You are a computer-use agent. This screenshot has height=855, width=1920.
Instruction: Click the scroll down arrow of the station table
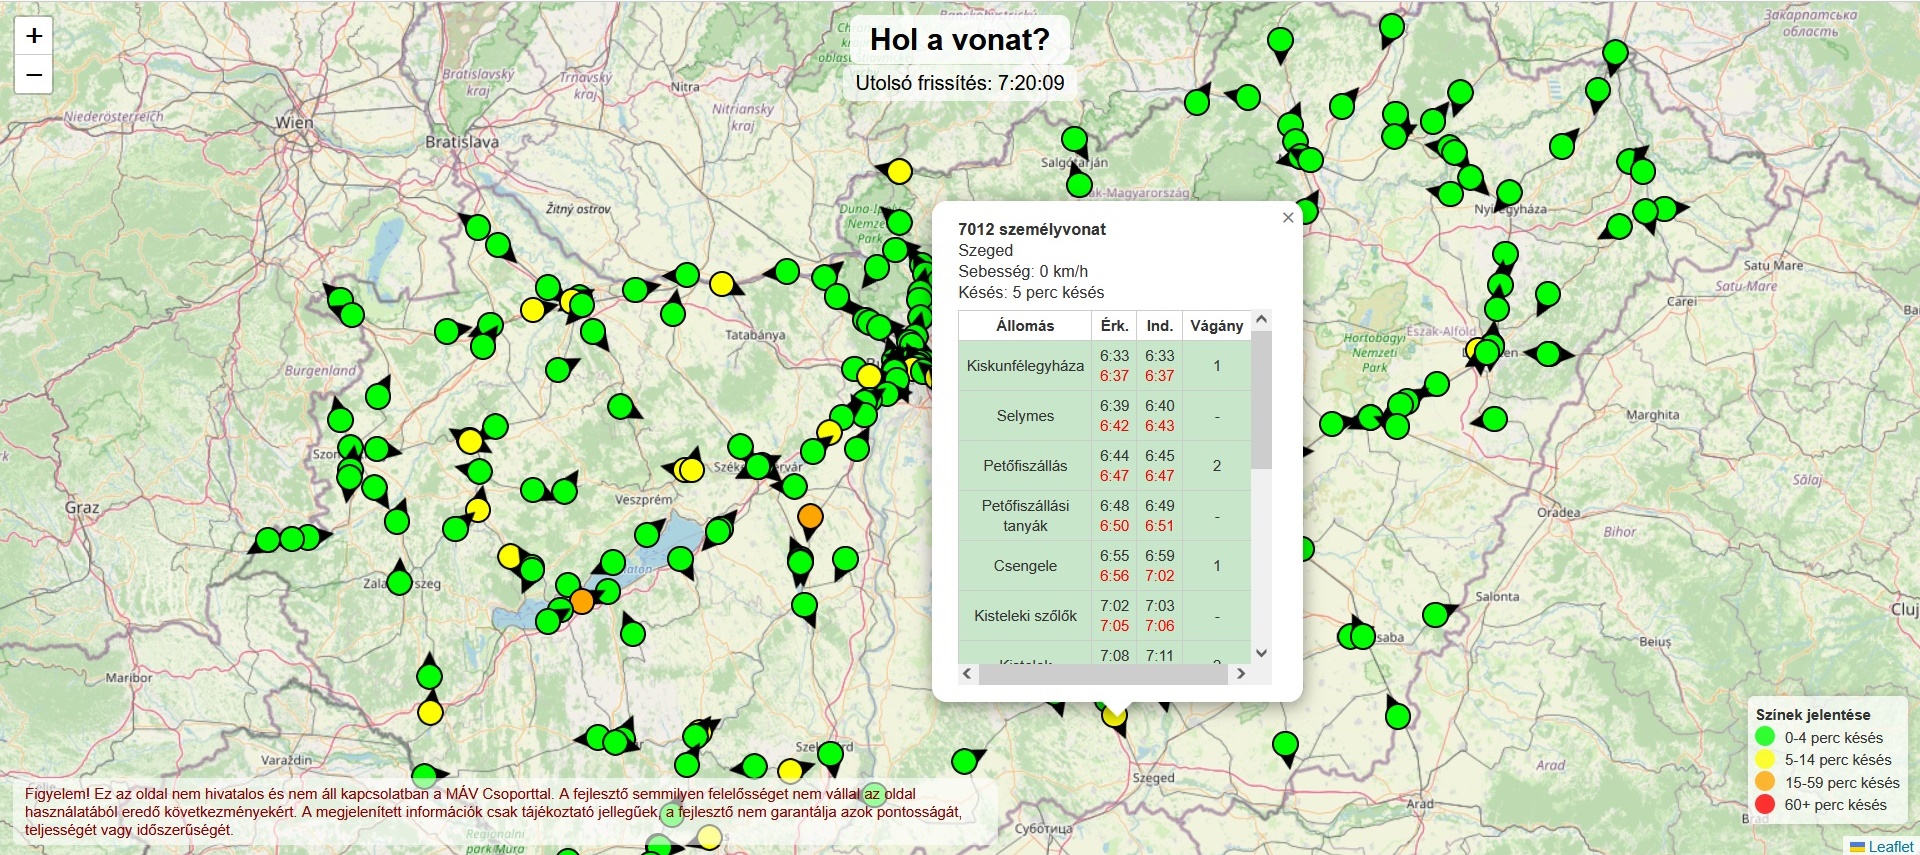point(1261,653)
